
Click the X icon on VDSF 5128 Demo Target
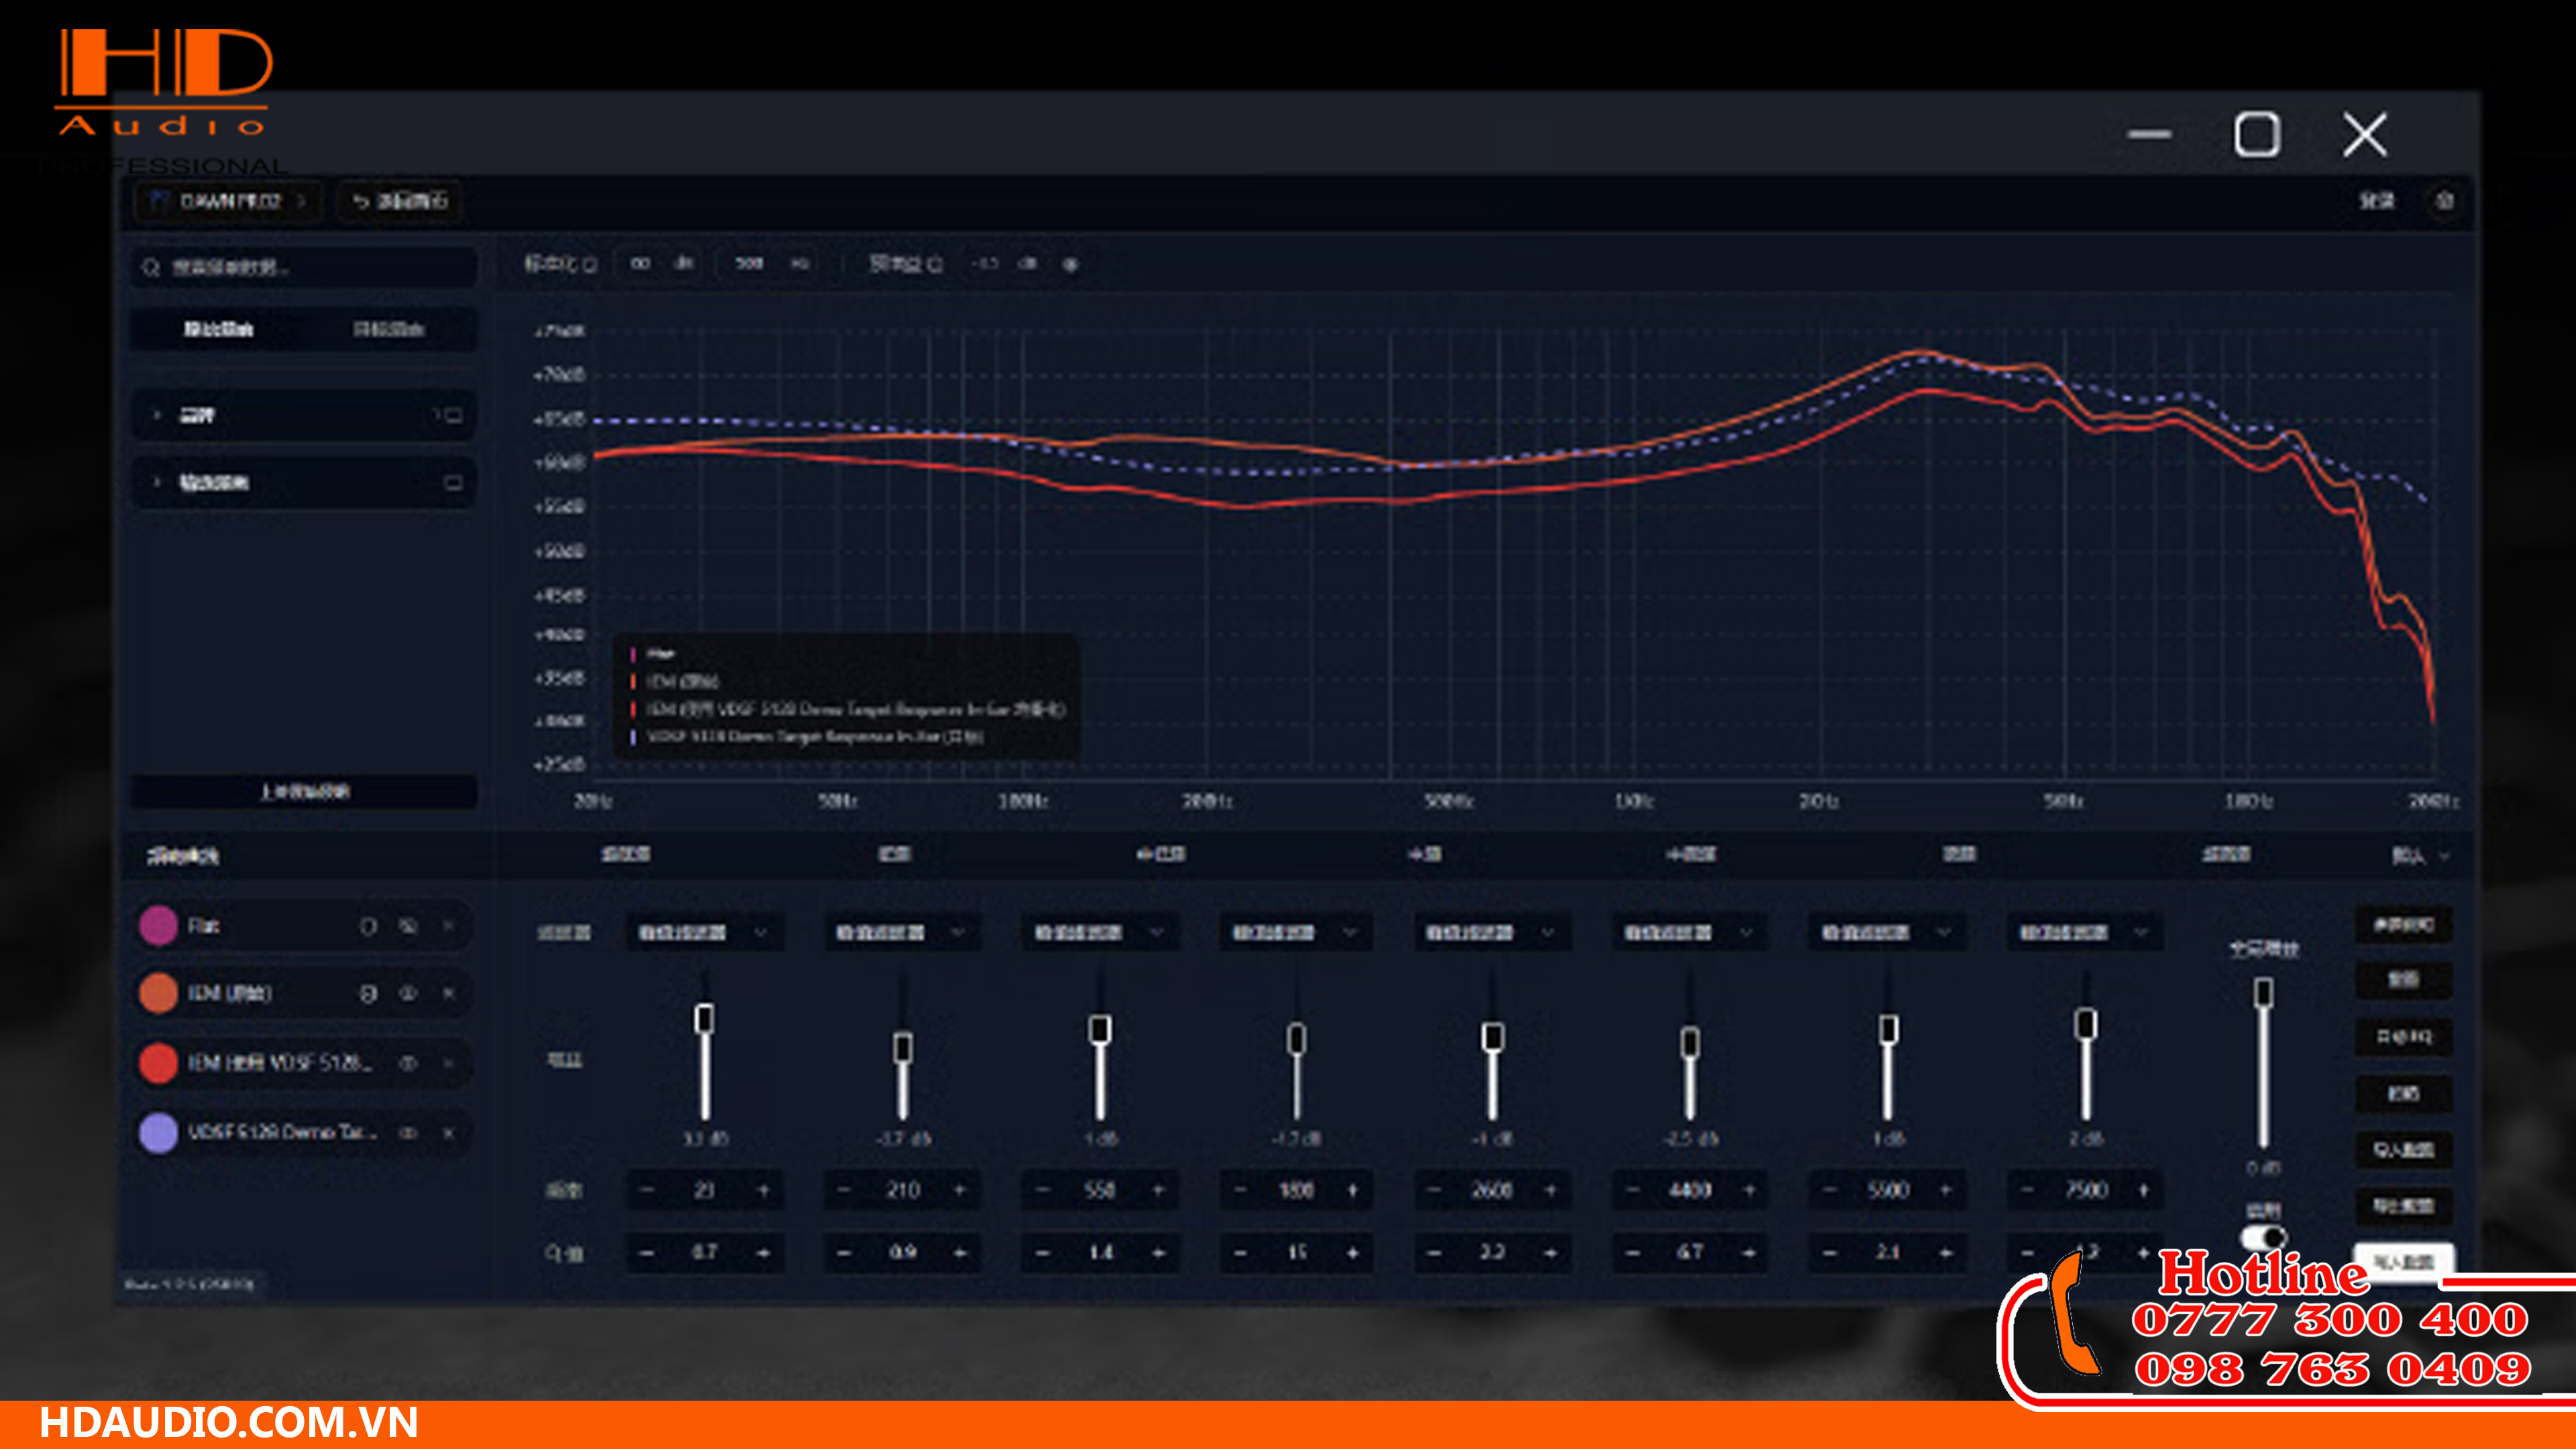[x=449, y=1133]
